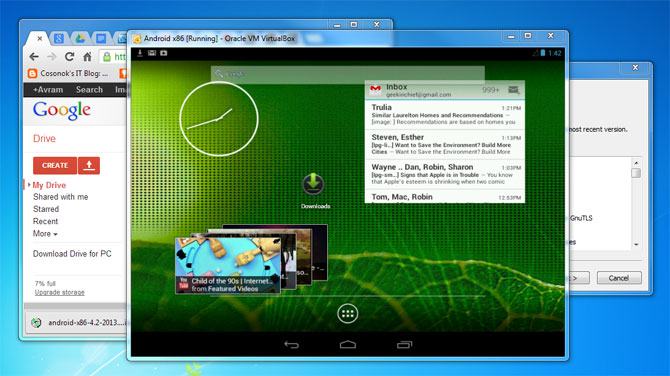Open the Steven, Esther email

click(444, 144)
